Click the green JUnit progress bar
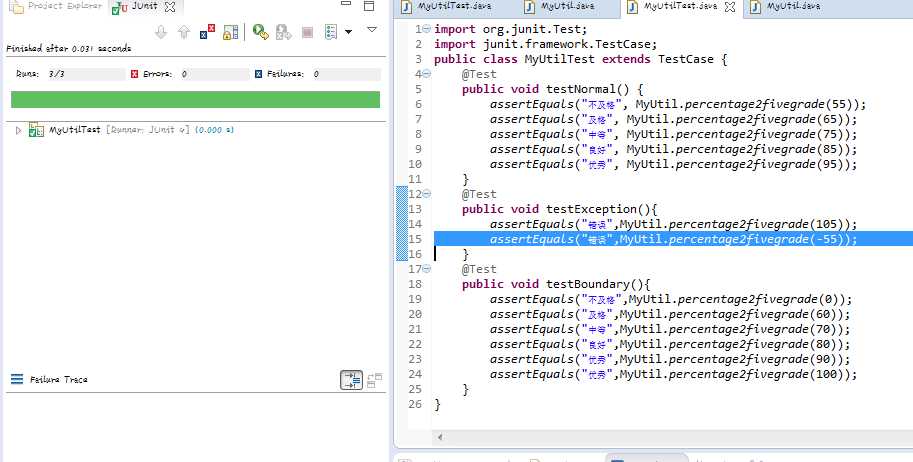 (x=196, y=99)
